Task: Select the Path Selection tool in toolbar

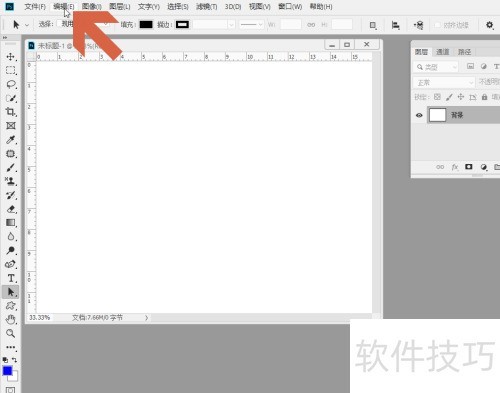Action: tap(11, 292)
